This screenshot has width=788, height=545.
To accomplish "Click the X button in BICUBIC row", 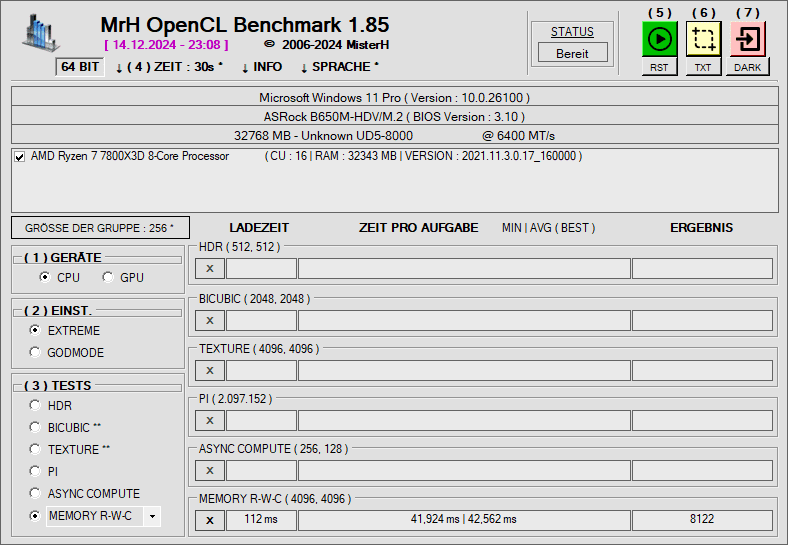I will (x=210, y=320).
